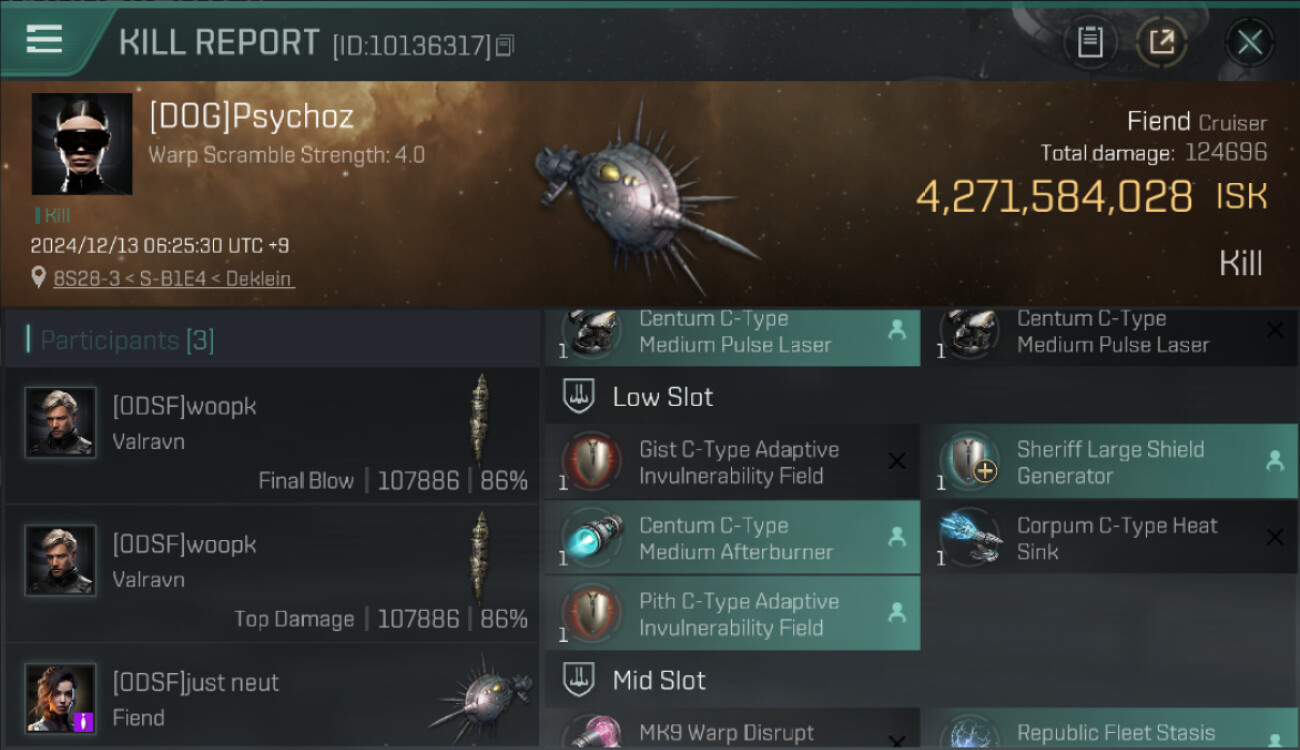Select Gist C-Type Adaptive Invulnerability Field
This screenshot has width=1300, height=750.
click(x=732, y=462)
